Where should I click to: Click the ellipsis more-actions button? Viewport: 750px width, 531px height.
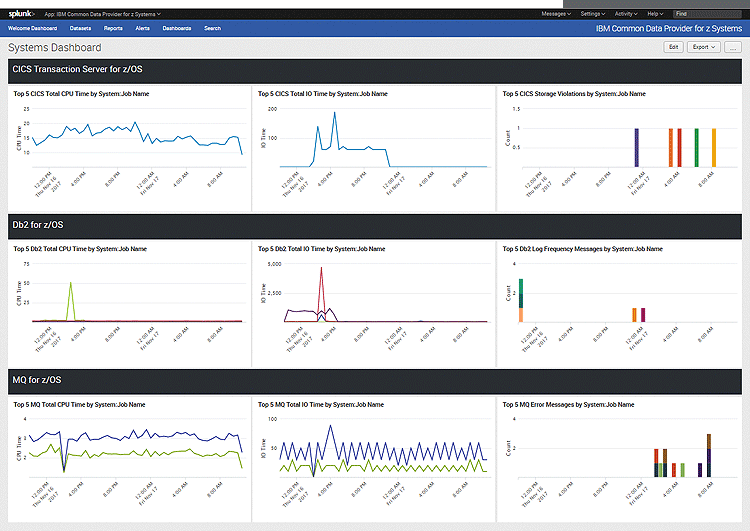[x=732, y=47]
